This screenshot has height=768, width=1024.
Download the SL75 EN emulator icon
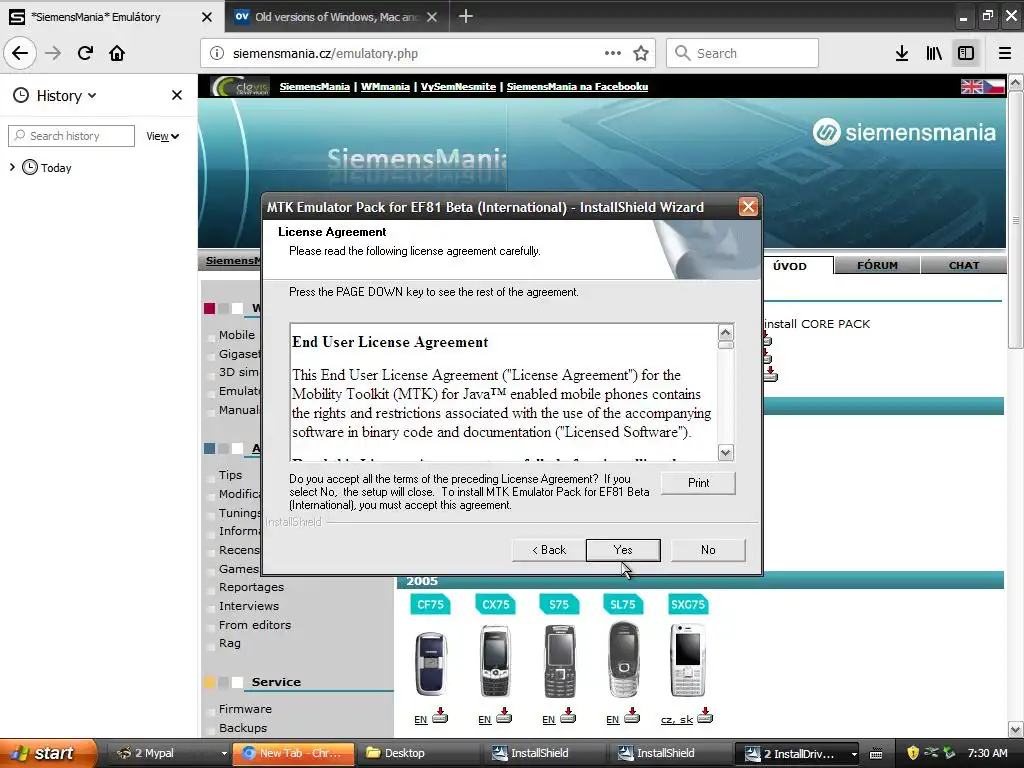[x=632, y=715]
